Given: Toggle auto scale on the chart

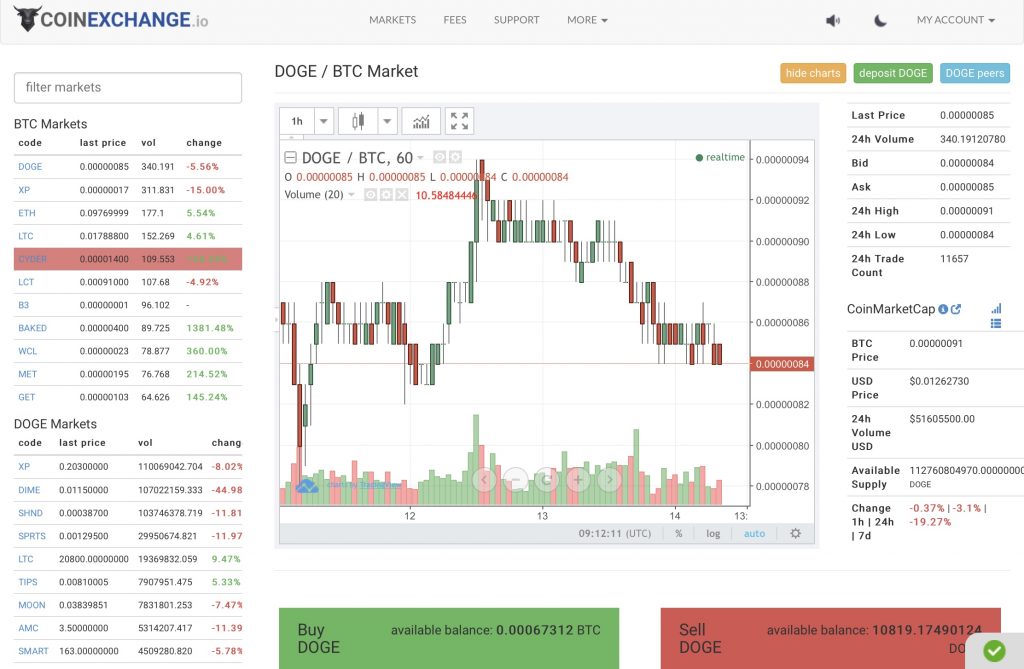Looking at the screenshot, I should click(754, 534).
